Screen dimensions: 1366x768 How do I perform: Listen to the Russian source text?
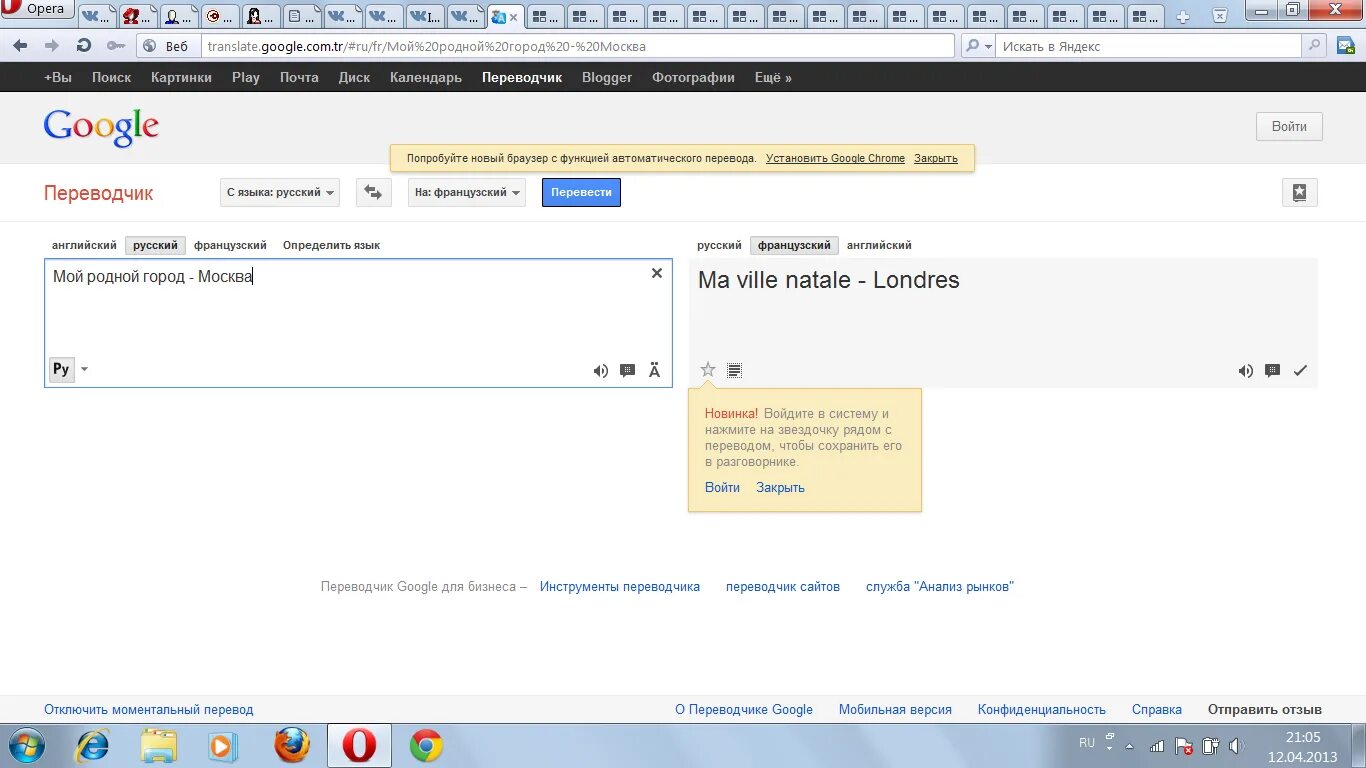click(600, 371)
